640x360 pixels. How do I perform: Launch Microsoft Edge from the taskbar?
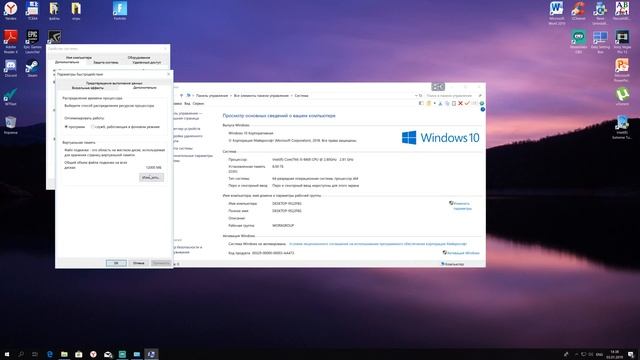[x=50, y=354]
